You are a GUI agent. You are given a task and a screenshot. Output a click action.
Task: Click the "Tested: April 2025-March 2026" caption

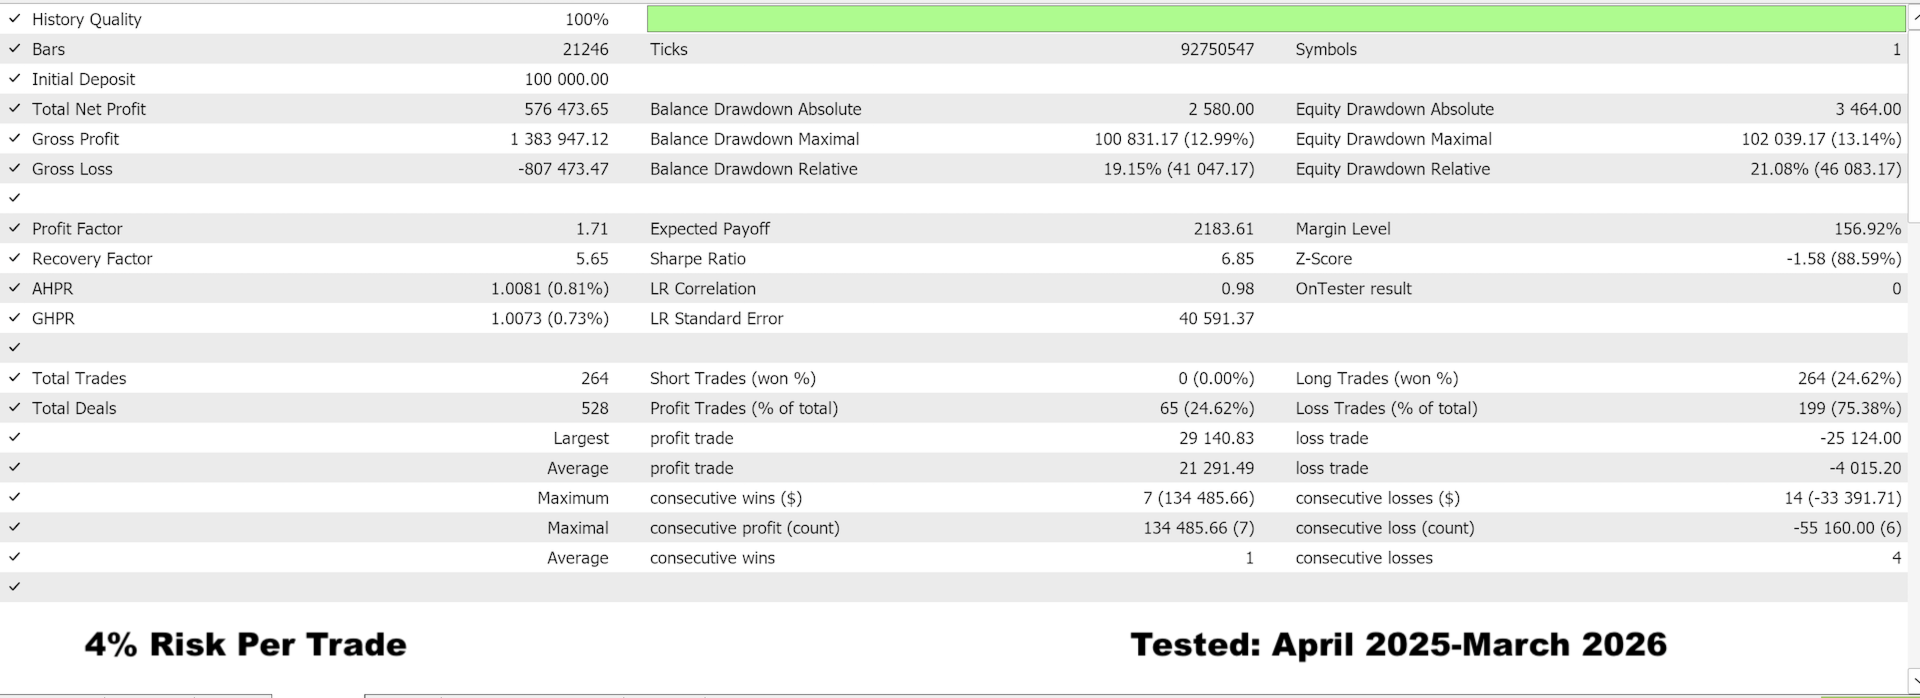point(1398,645)
